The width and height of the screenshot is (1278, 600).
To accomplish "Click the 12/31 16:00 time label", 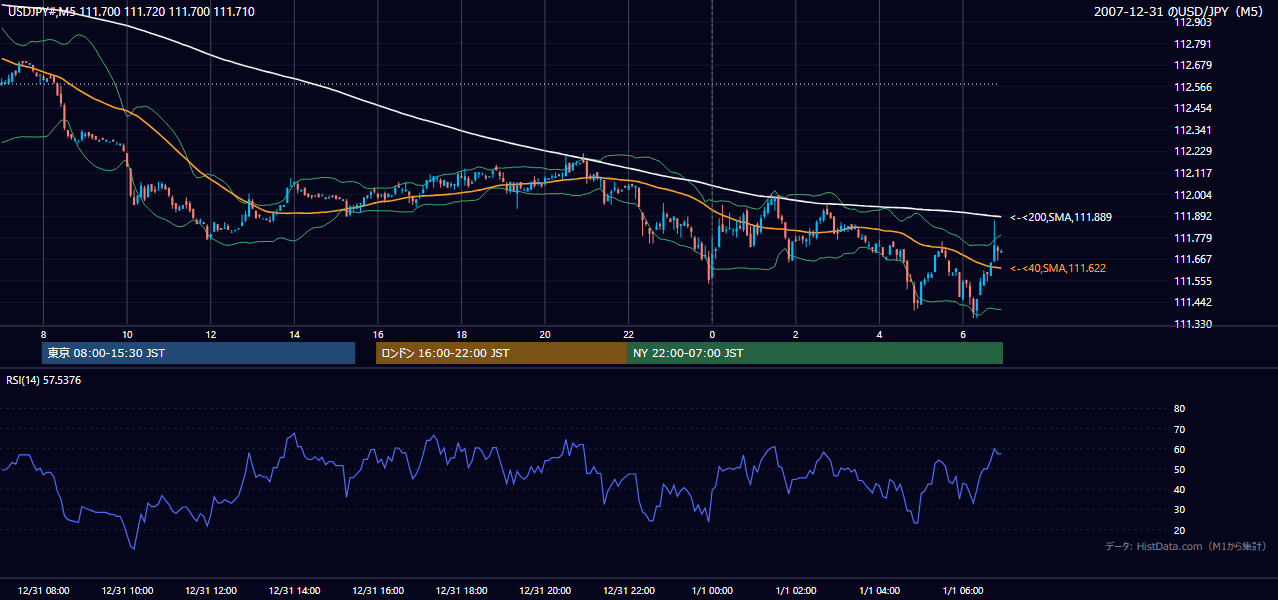I will [x=377, y=591].
